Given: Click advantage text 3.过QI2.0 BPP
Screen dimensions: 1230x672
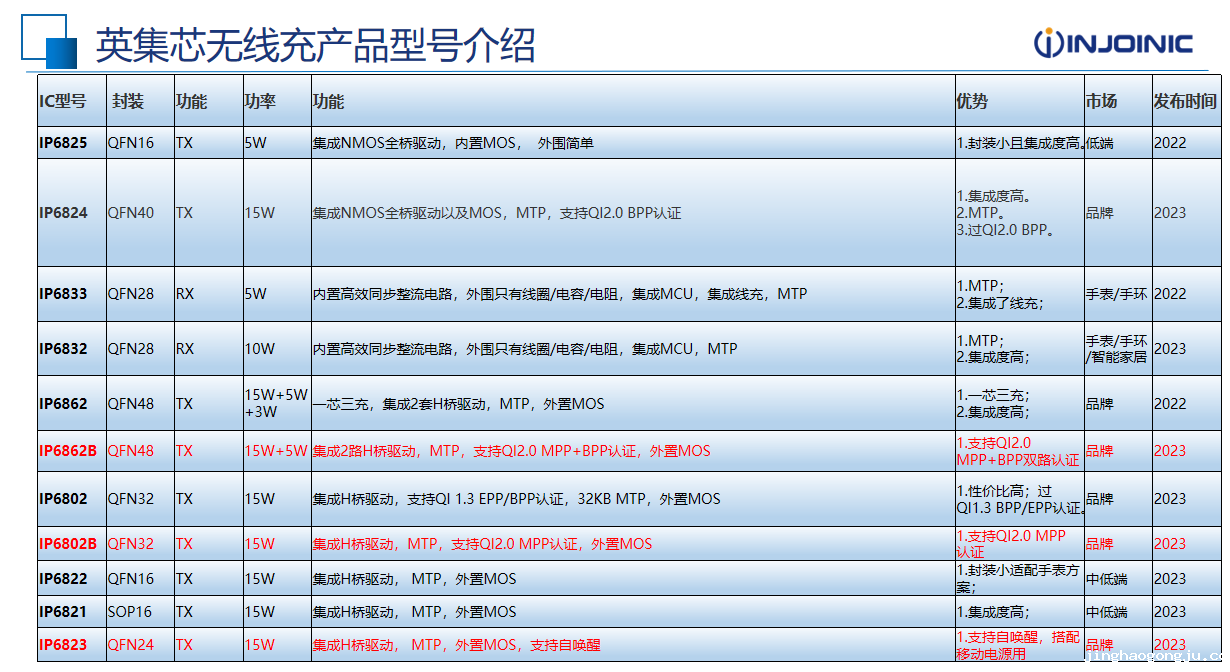Looking at the screenshot, I should tap(1007, 230).
